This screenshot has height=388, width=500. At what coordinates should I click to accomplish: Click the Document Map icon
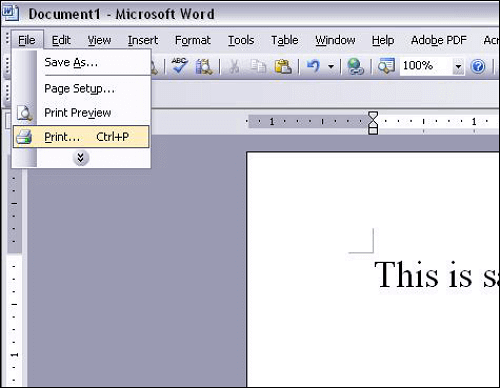(386, 66)
